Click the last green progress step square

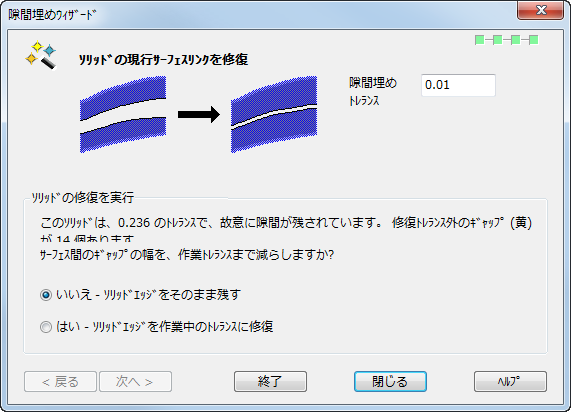533,40
